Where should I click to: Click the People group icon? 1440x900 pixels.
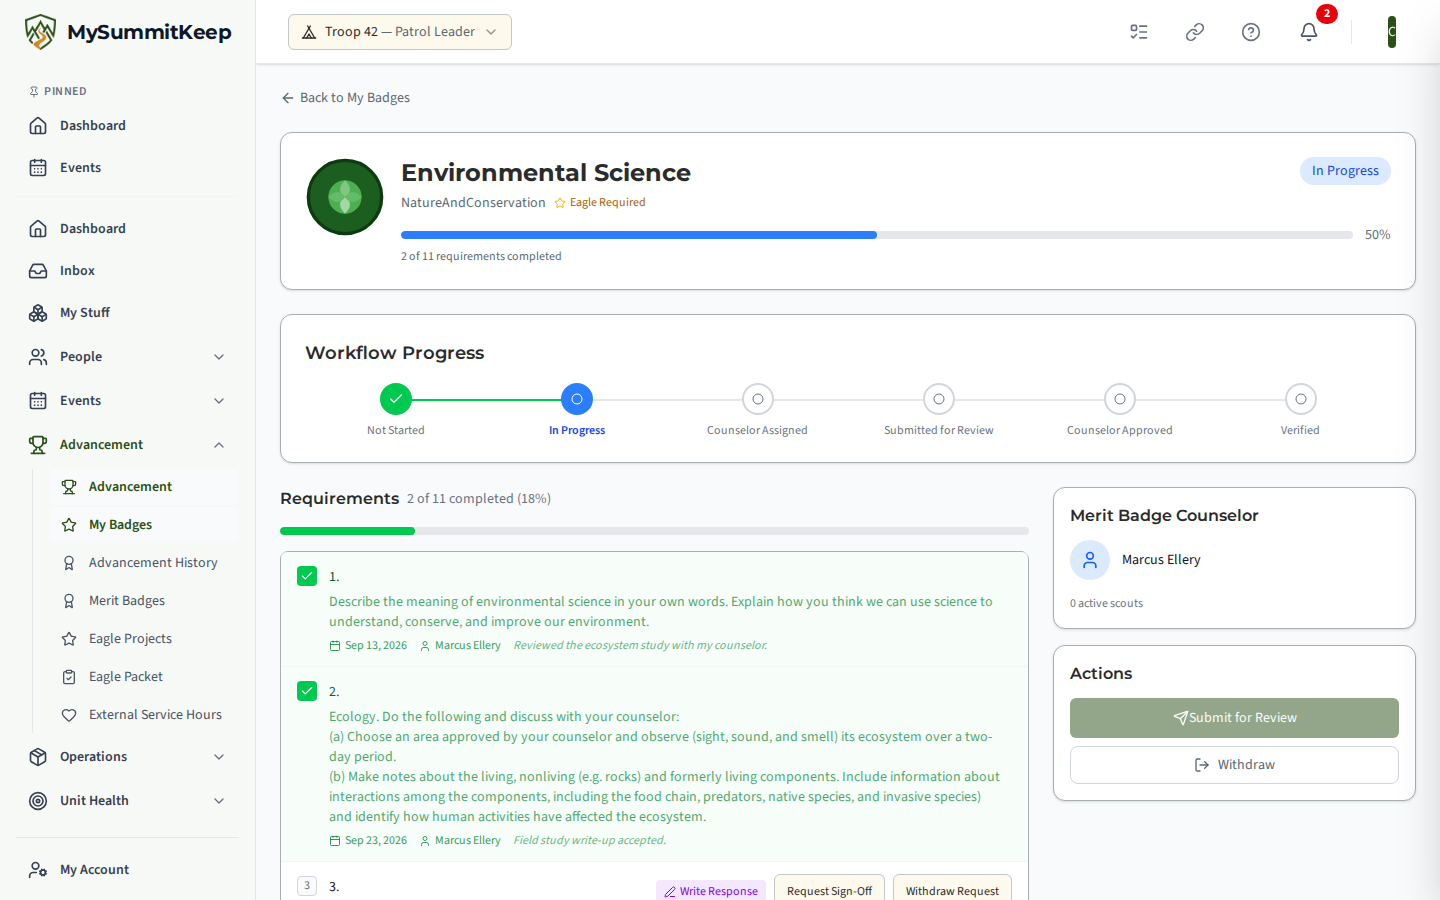(x=38, y=357)
